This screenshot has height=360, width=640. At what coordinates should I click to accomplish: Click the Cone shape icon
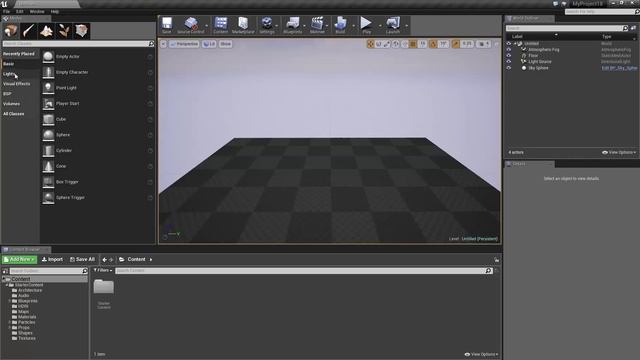[48, 166]
